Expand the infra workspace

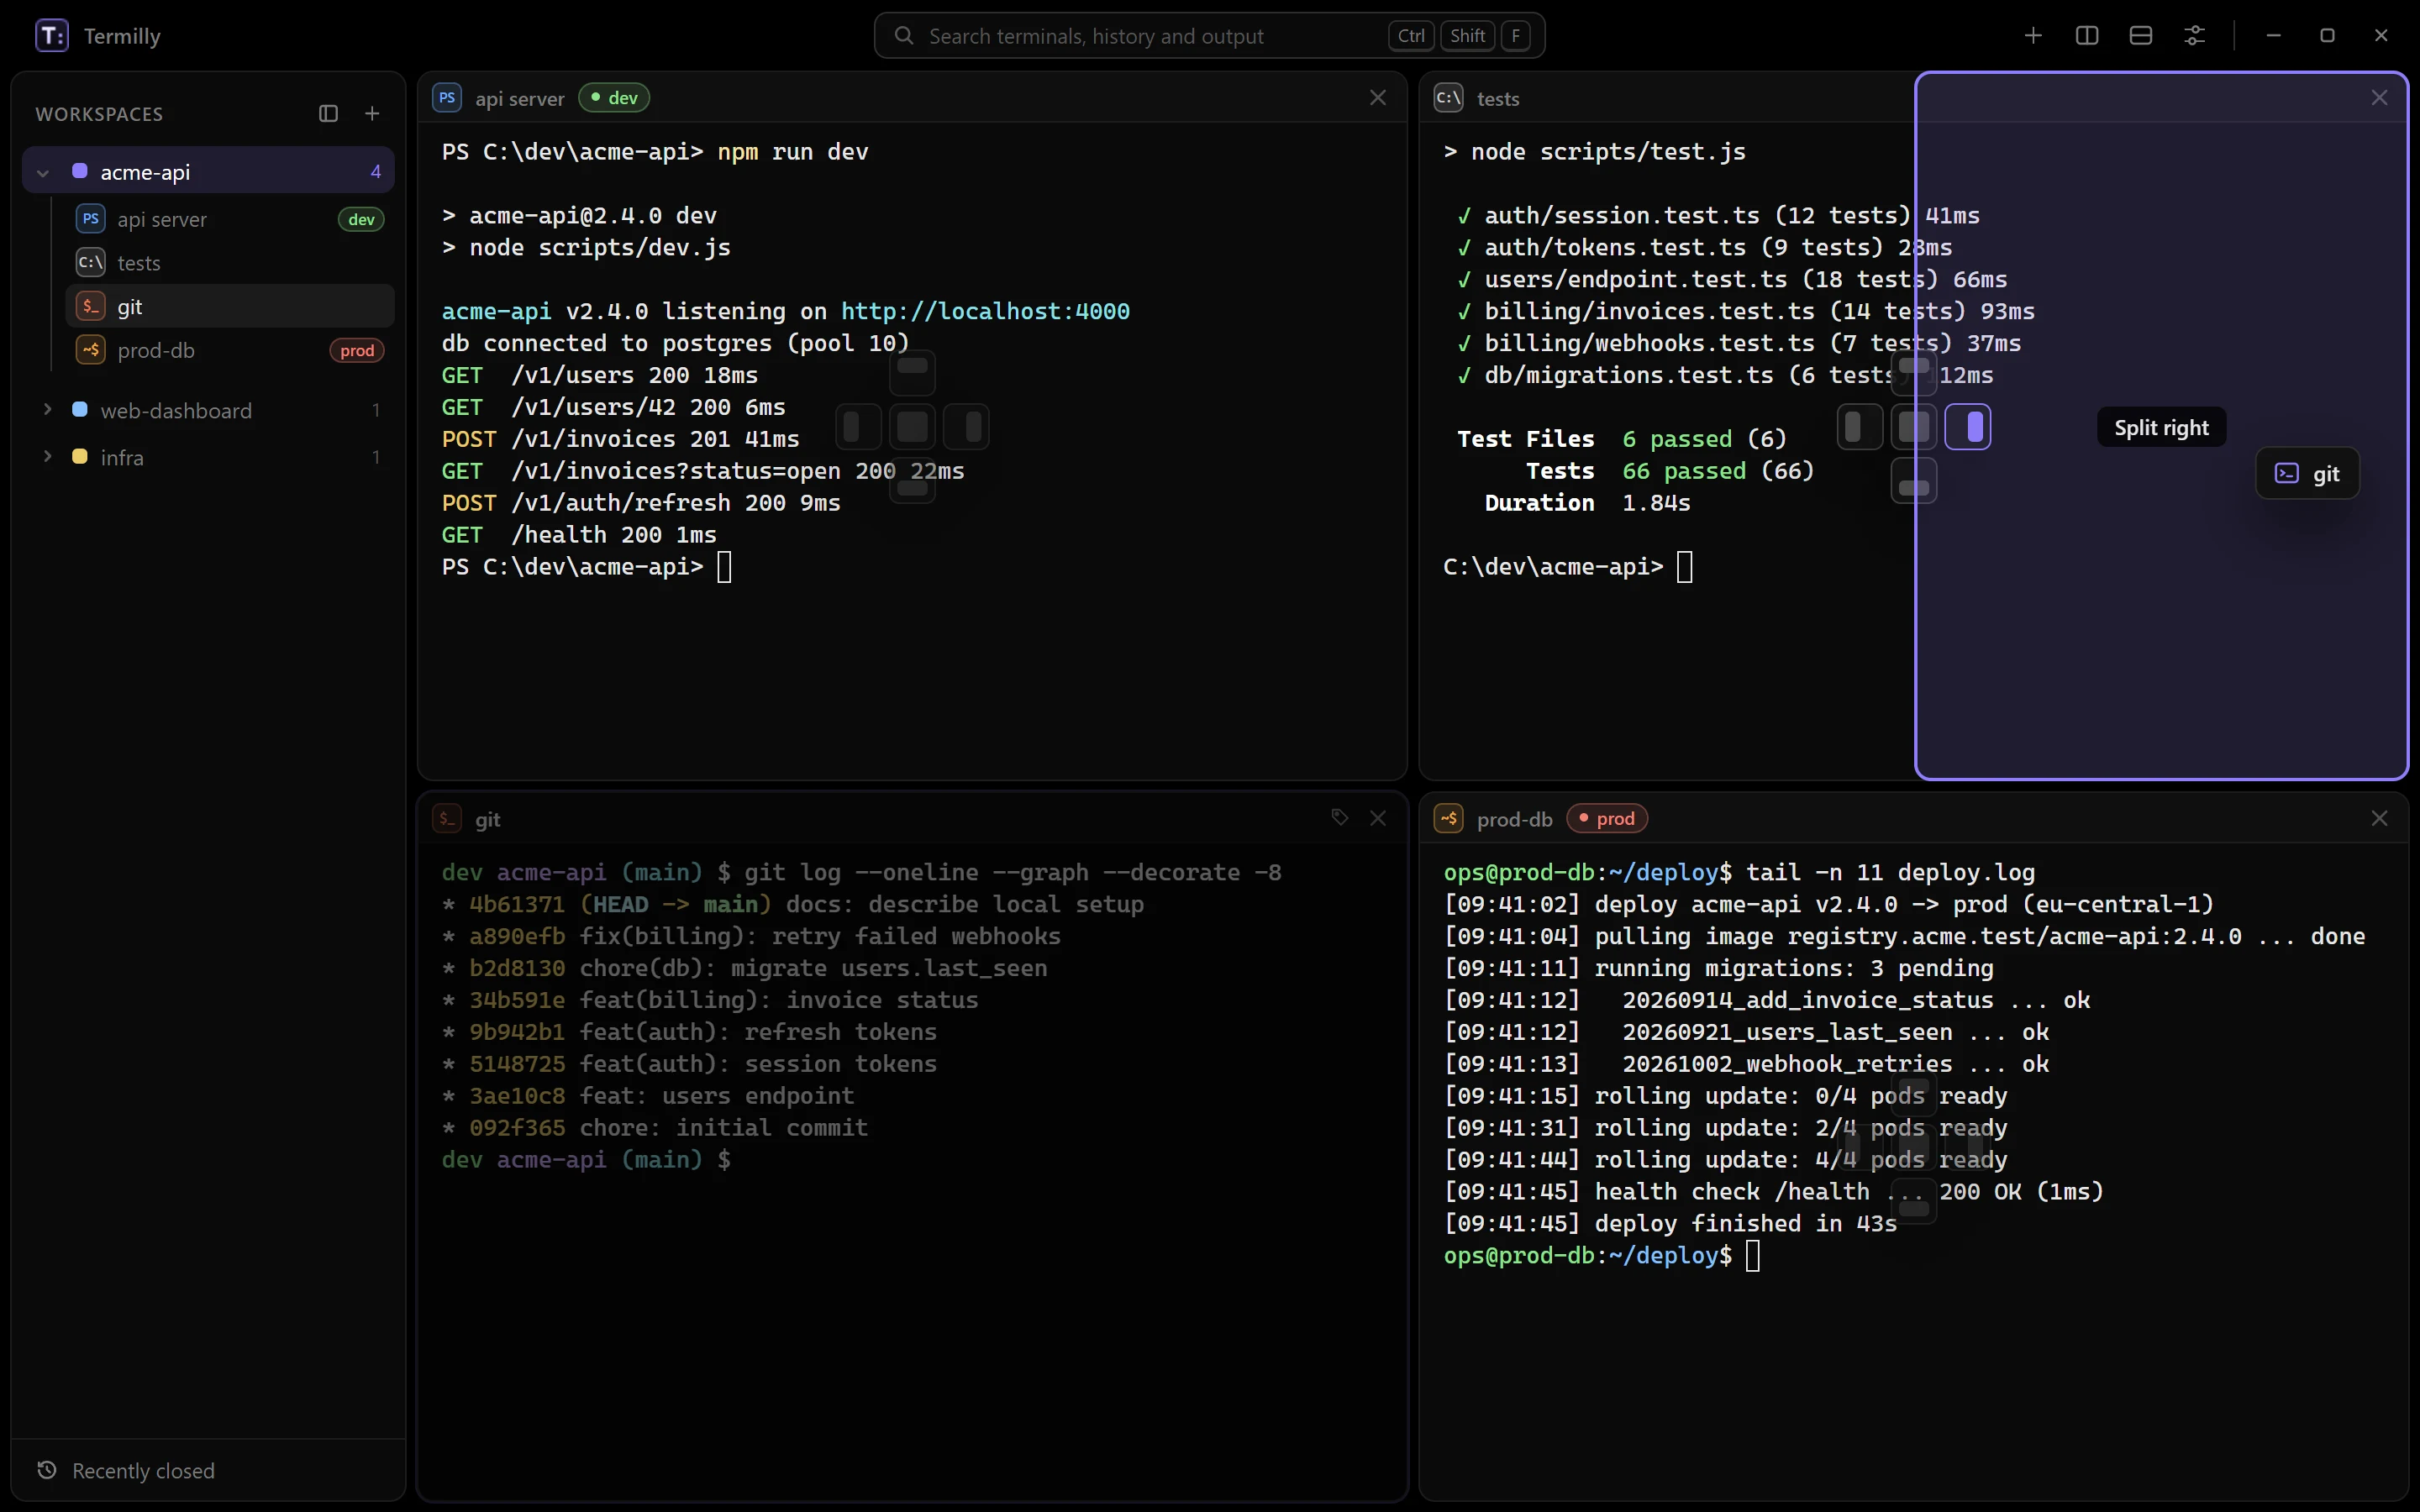46,457
